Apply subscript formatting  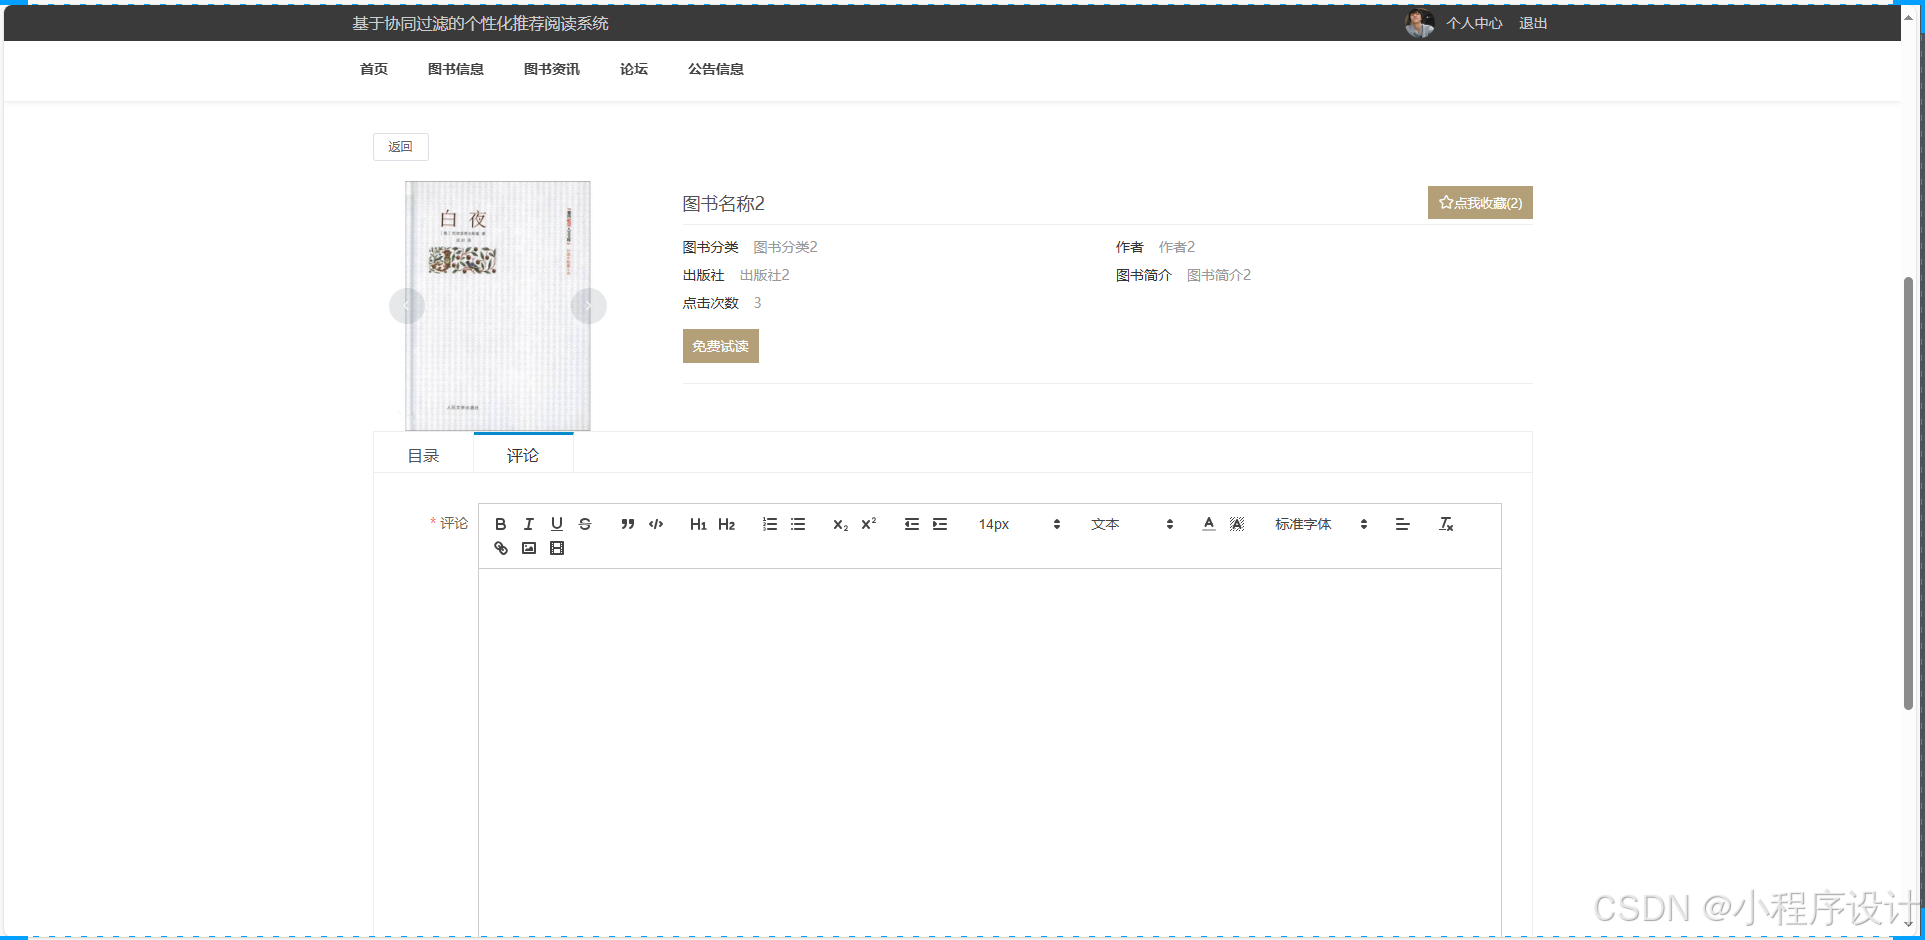pos(840,524)
